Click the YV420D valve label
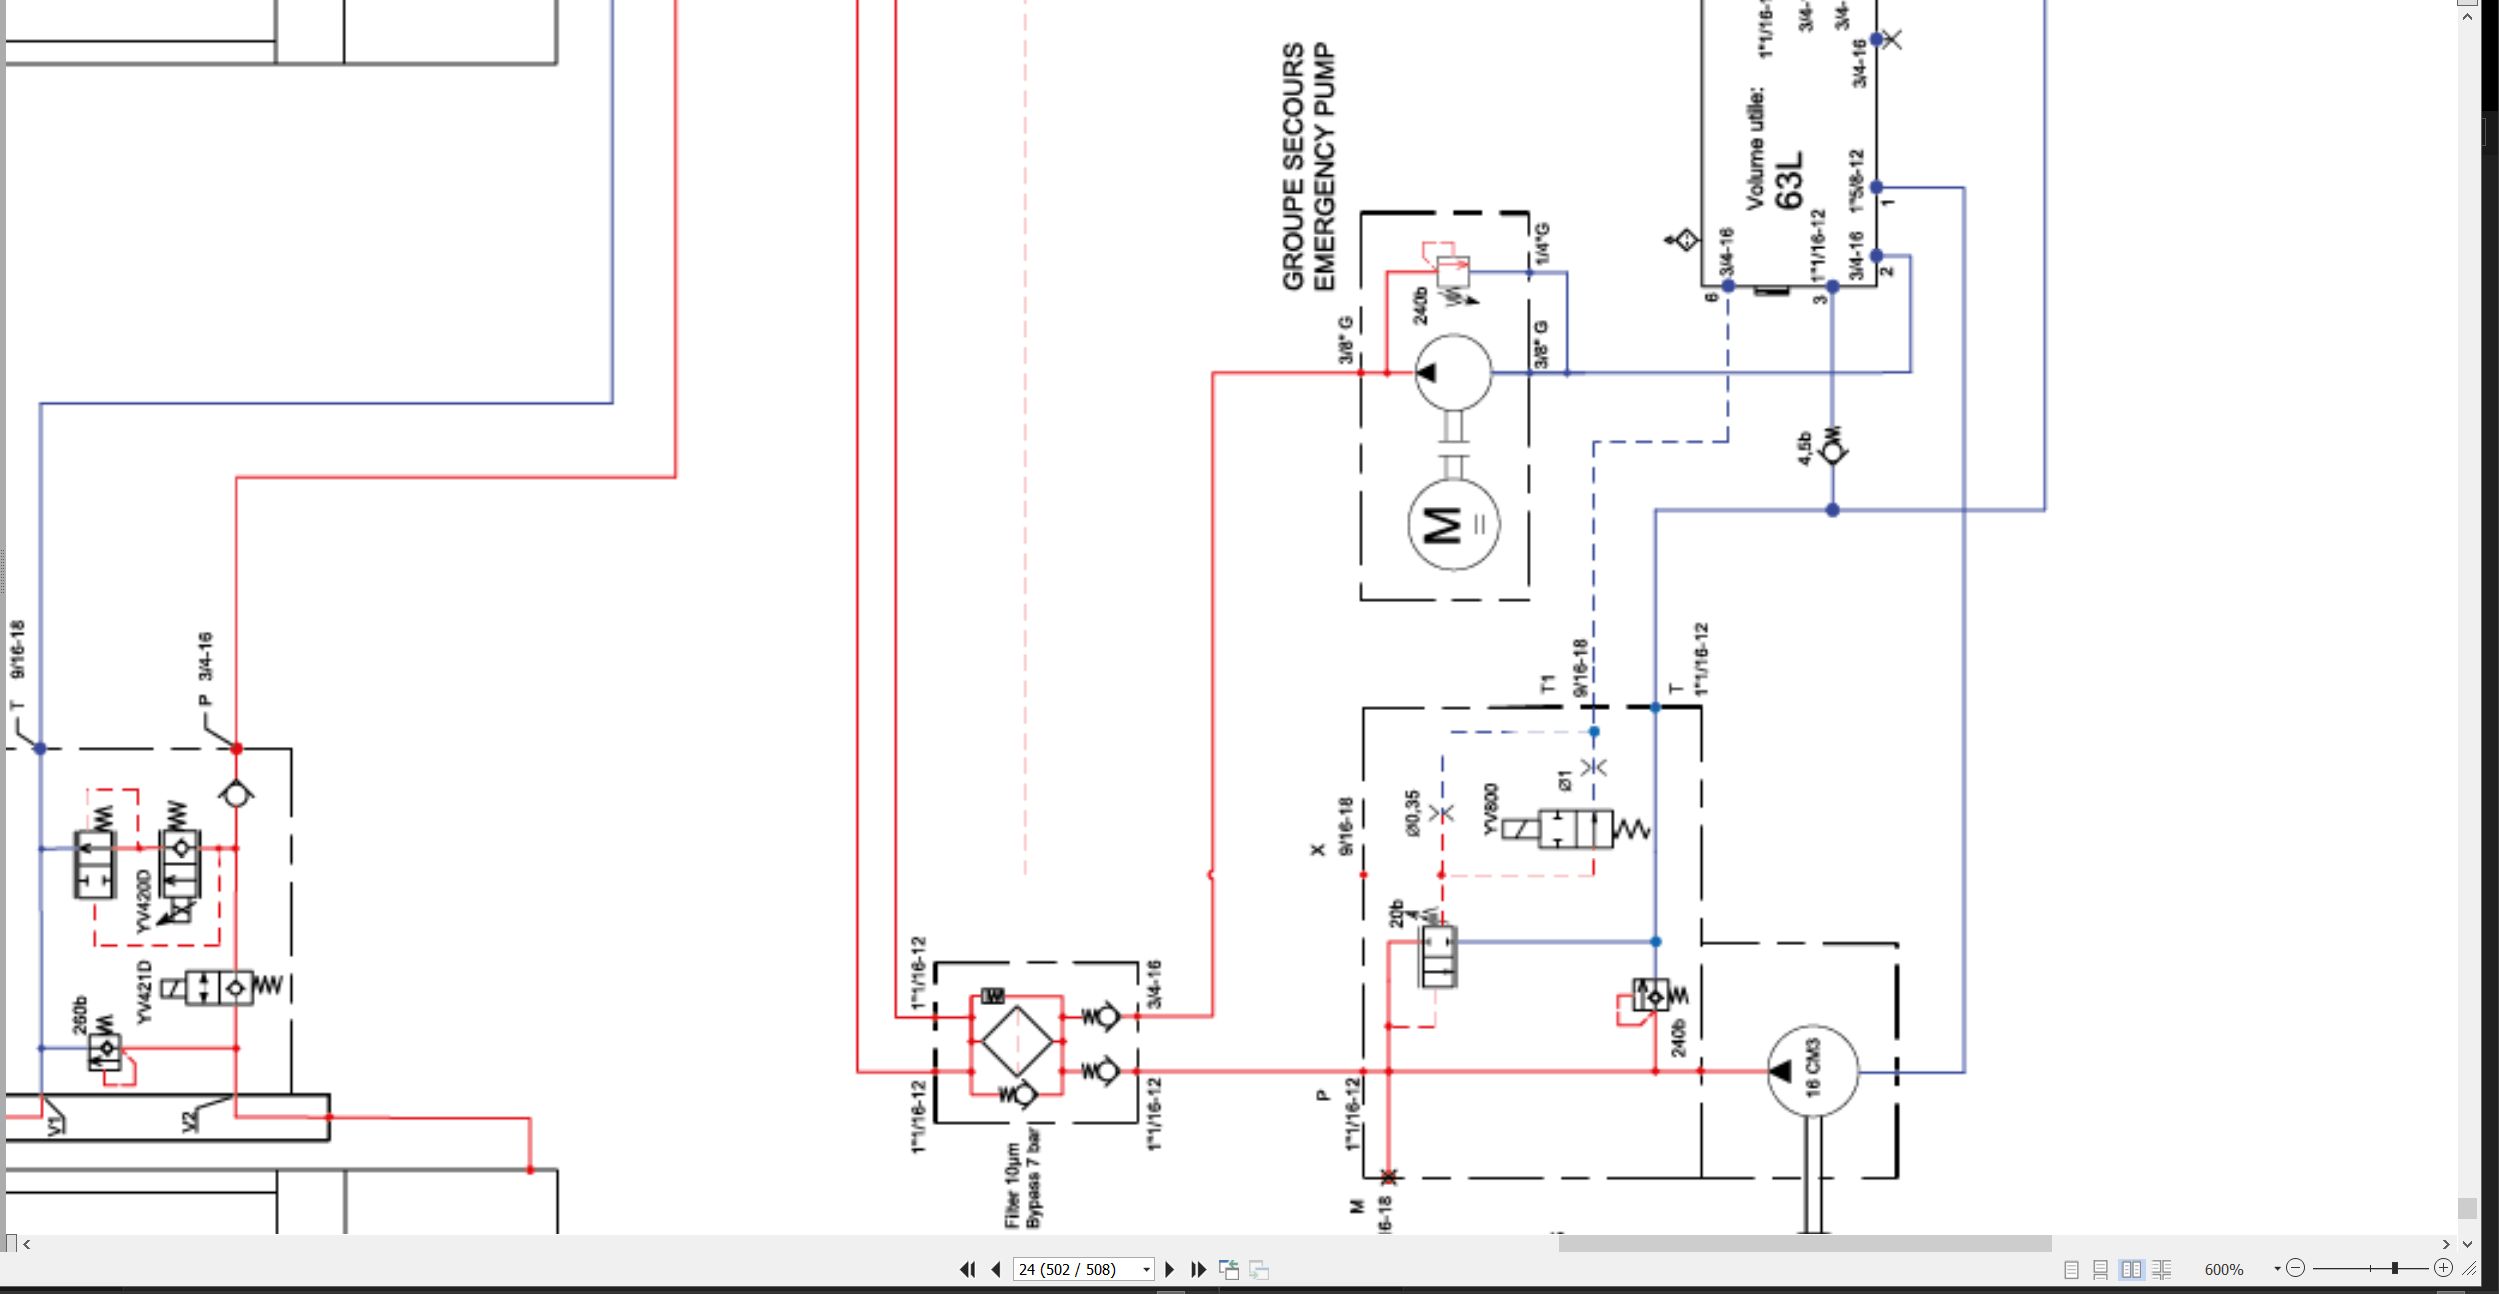 pyautogui.click(x=143, y=900)
